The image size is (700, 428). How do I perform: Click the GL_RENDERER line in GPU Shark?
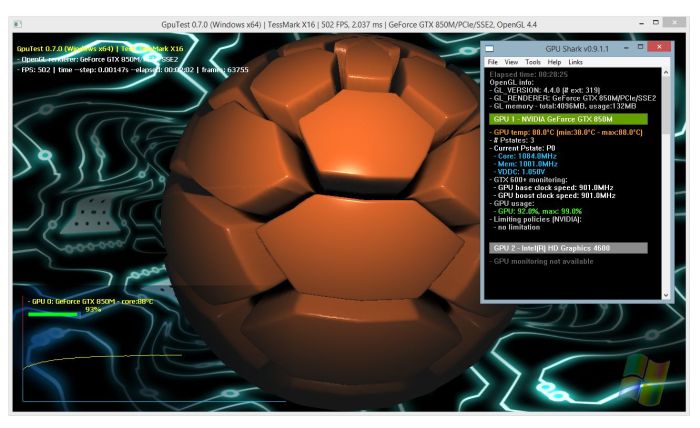click(573, 98)
